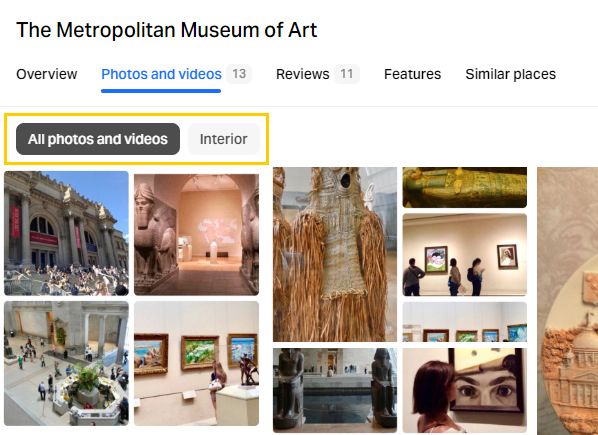Open the Overview tab

(x=47, y=74)
